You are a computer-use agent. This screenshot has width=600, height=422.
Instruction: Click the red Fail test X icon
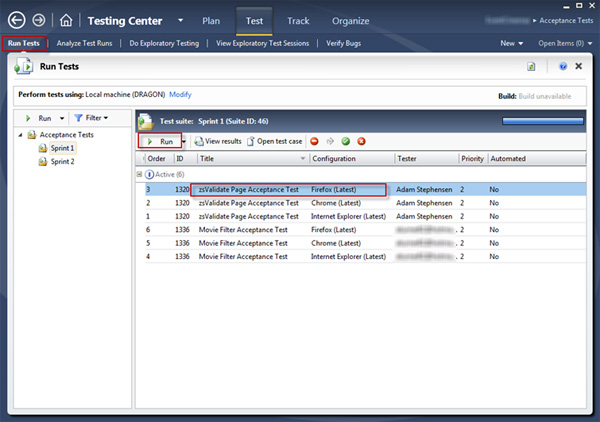coord(361,141)
